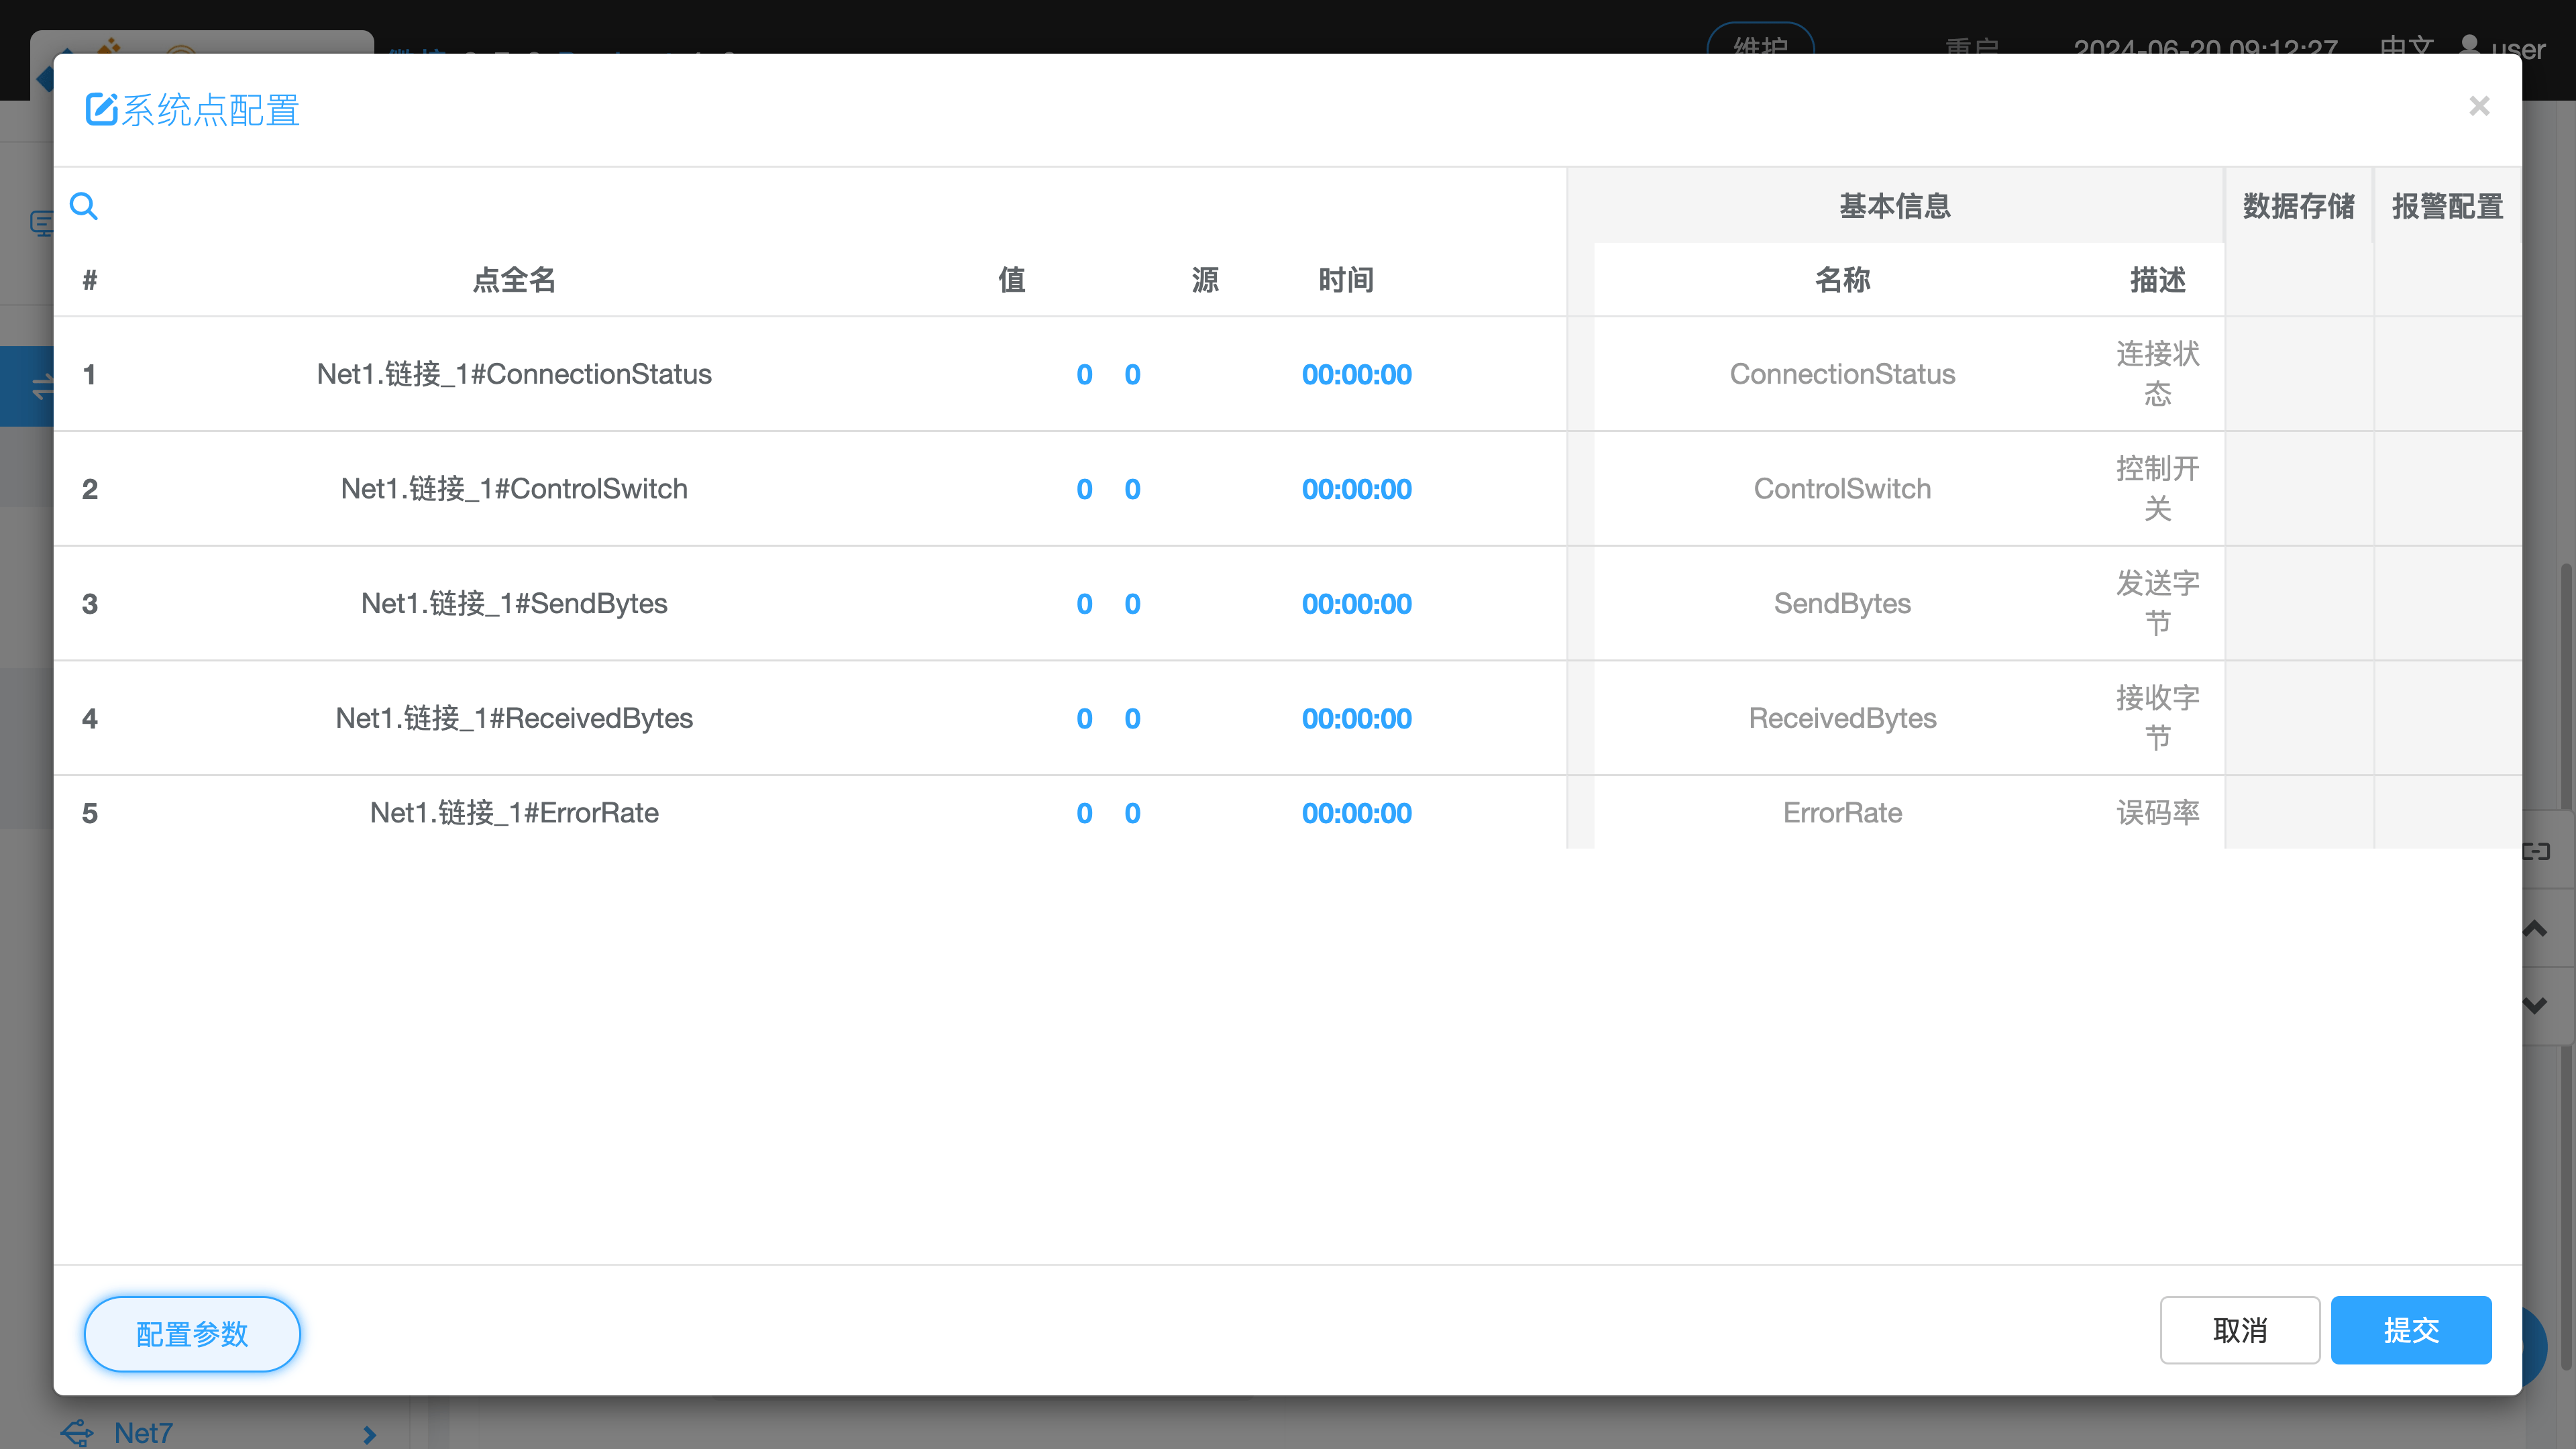Click the ControlSwitch name field

[1842, 489]
